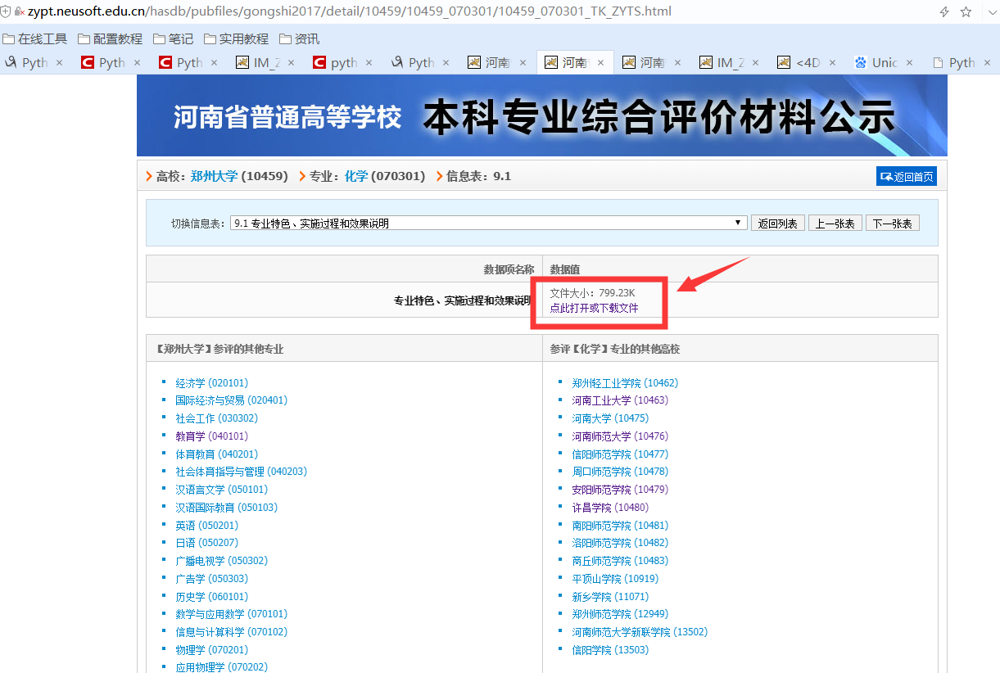
Task: Open the address bar dropdown chevron
Action: 992,12
